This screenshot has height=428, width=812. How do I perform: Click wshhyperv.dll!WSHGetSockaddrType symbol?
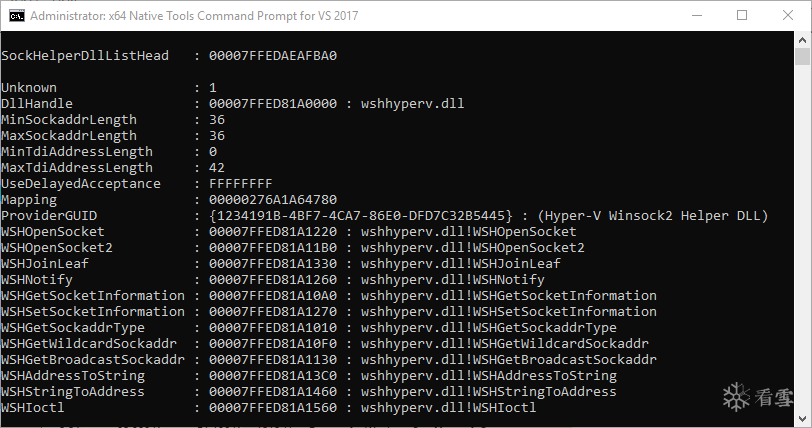(x=489, y=328)
